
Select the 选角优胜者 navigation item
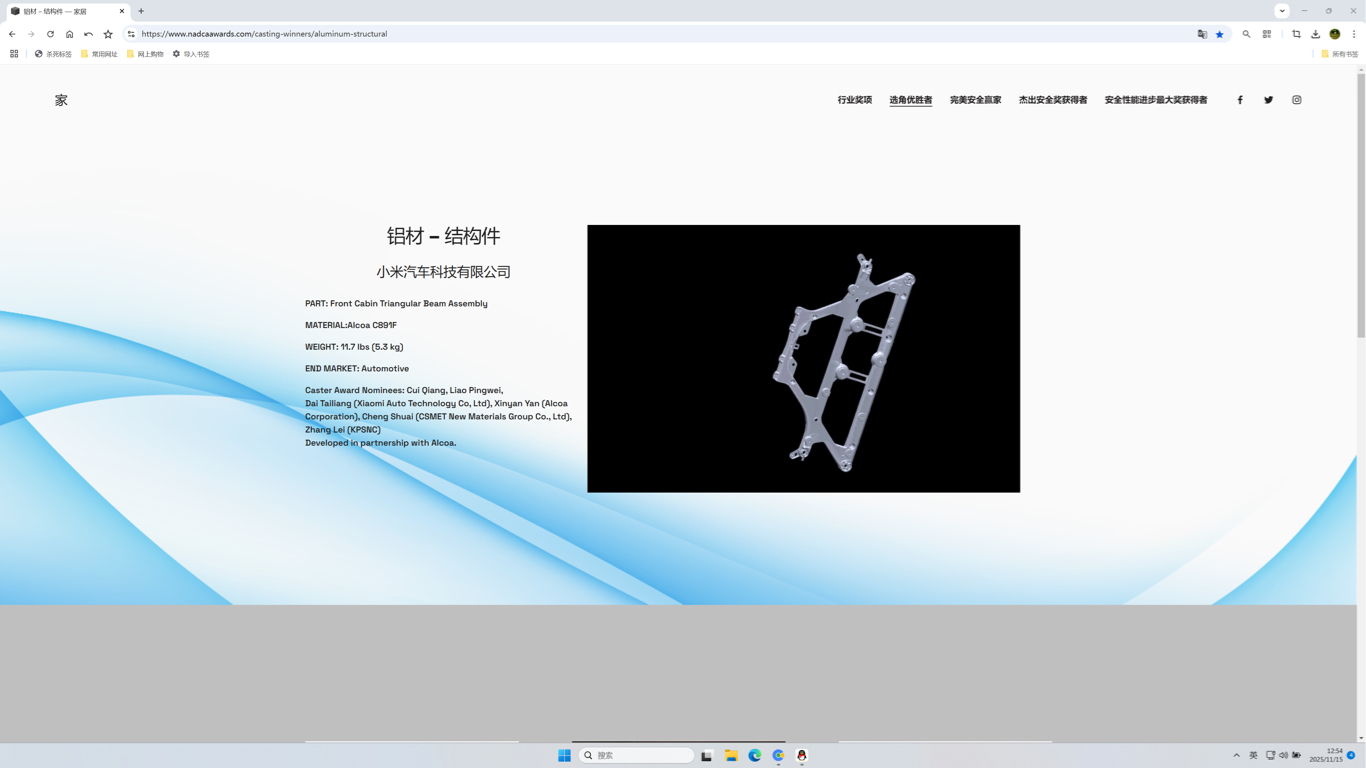[x=911, y=100]
